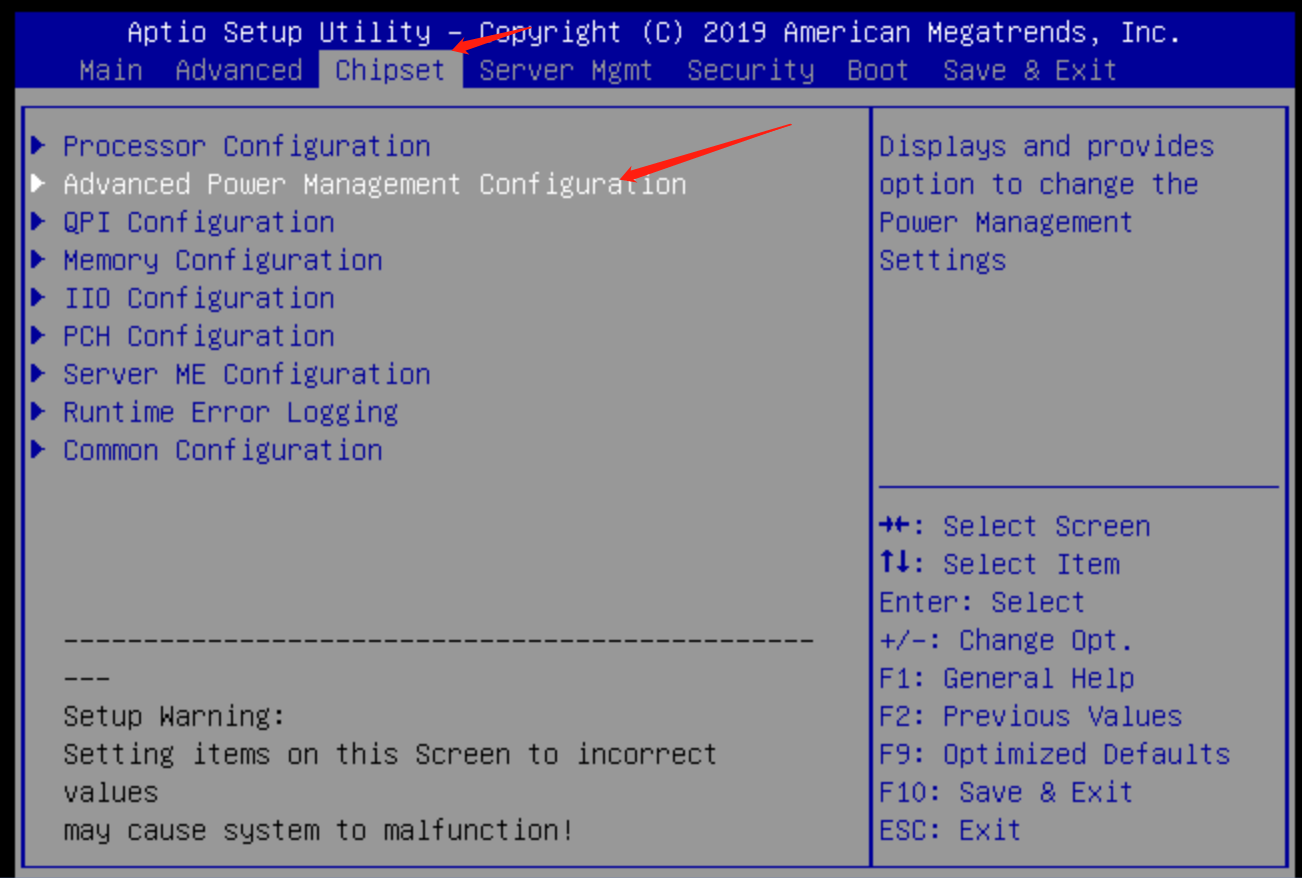Go to the Server Mgmt tab
1302x878 pixels.
point(565,71)
